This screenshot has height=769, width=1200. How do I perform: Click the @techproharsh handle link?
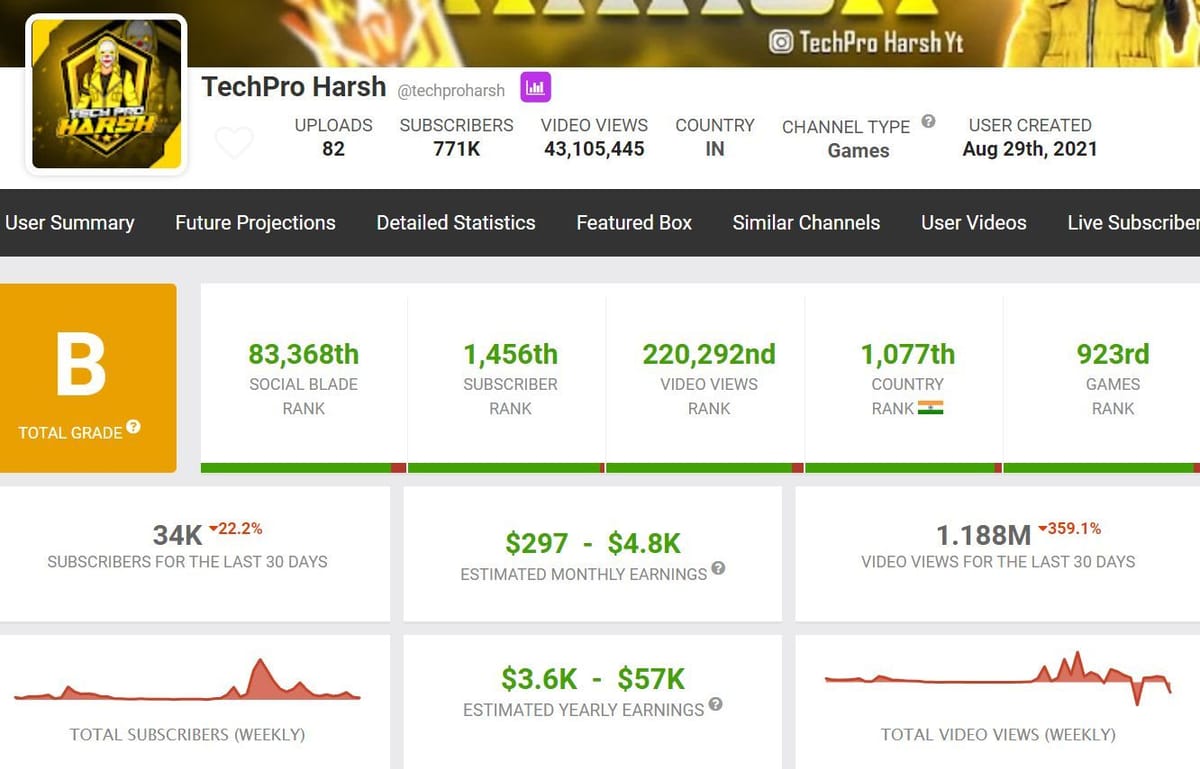(452, 90)
